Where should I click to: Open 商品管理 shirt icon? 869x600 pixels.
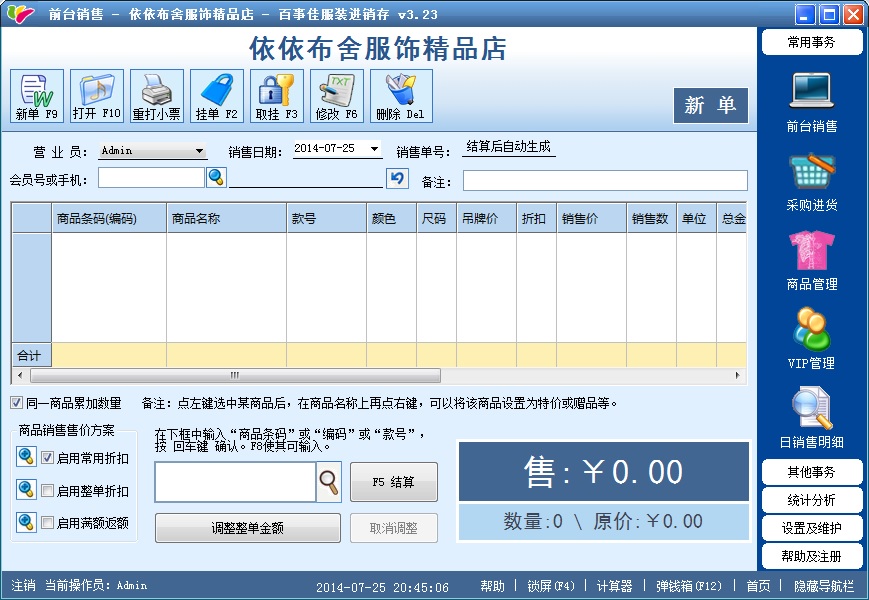click(x=811, y=261)
